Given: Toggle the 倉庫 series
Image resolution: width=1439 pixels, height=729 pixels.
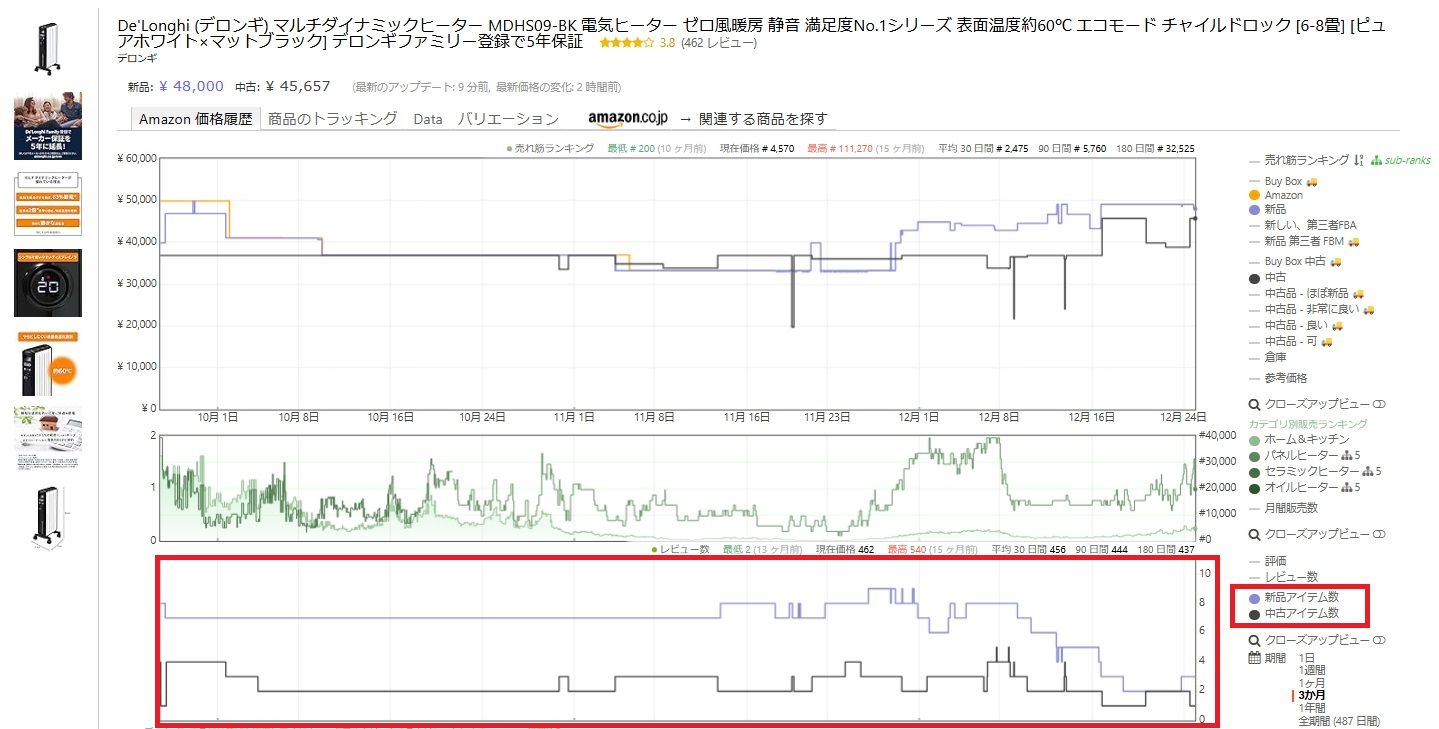Looking at the screenshot, I should 1268,357.
